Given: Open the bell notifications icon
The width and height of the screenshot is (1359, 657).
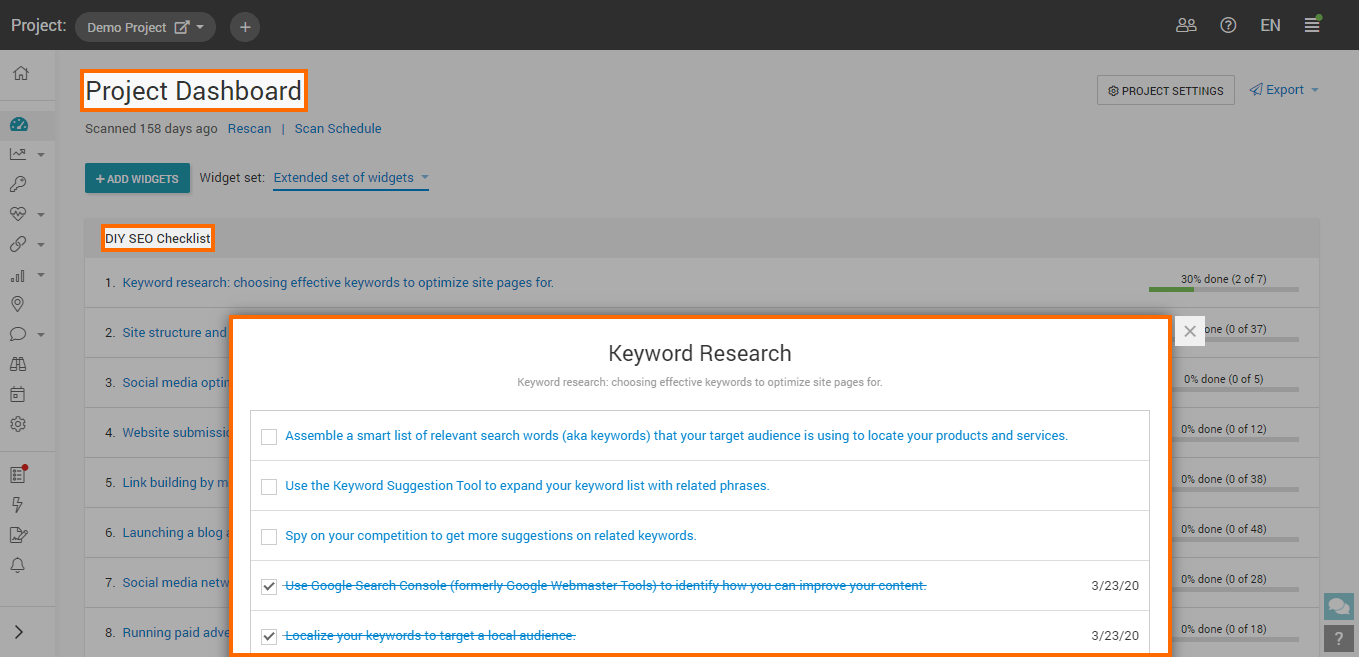Looking at the screenshot, I should tap(18, 565).
